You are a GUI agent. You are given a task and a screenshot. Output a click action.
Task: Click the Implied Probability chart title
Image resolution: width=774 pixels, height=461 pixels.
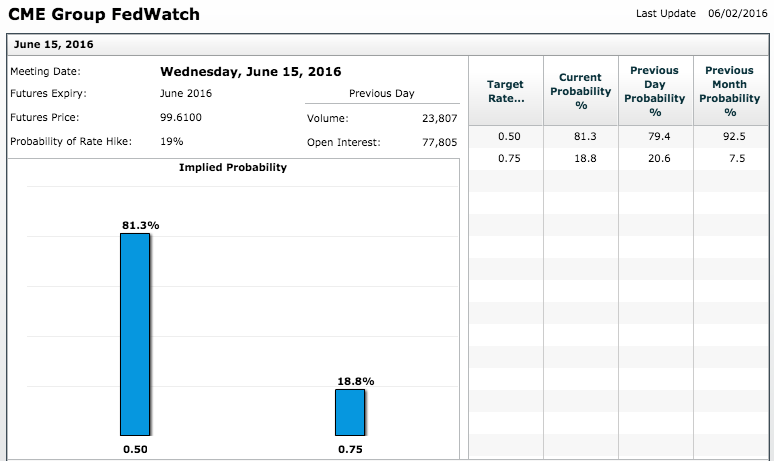[232, 167]
